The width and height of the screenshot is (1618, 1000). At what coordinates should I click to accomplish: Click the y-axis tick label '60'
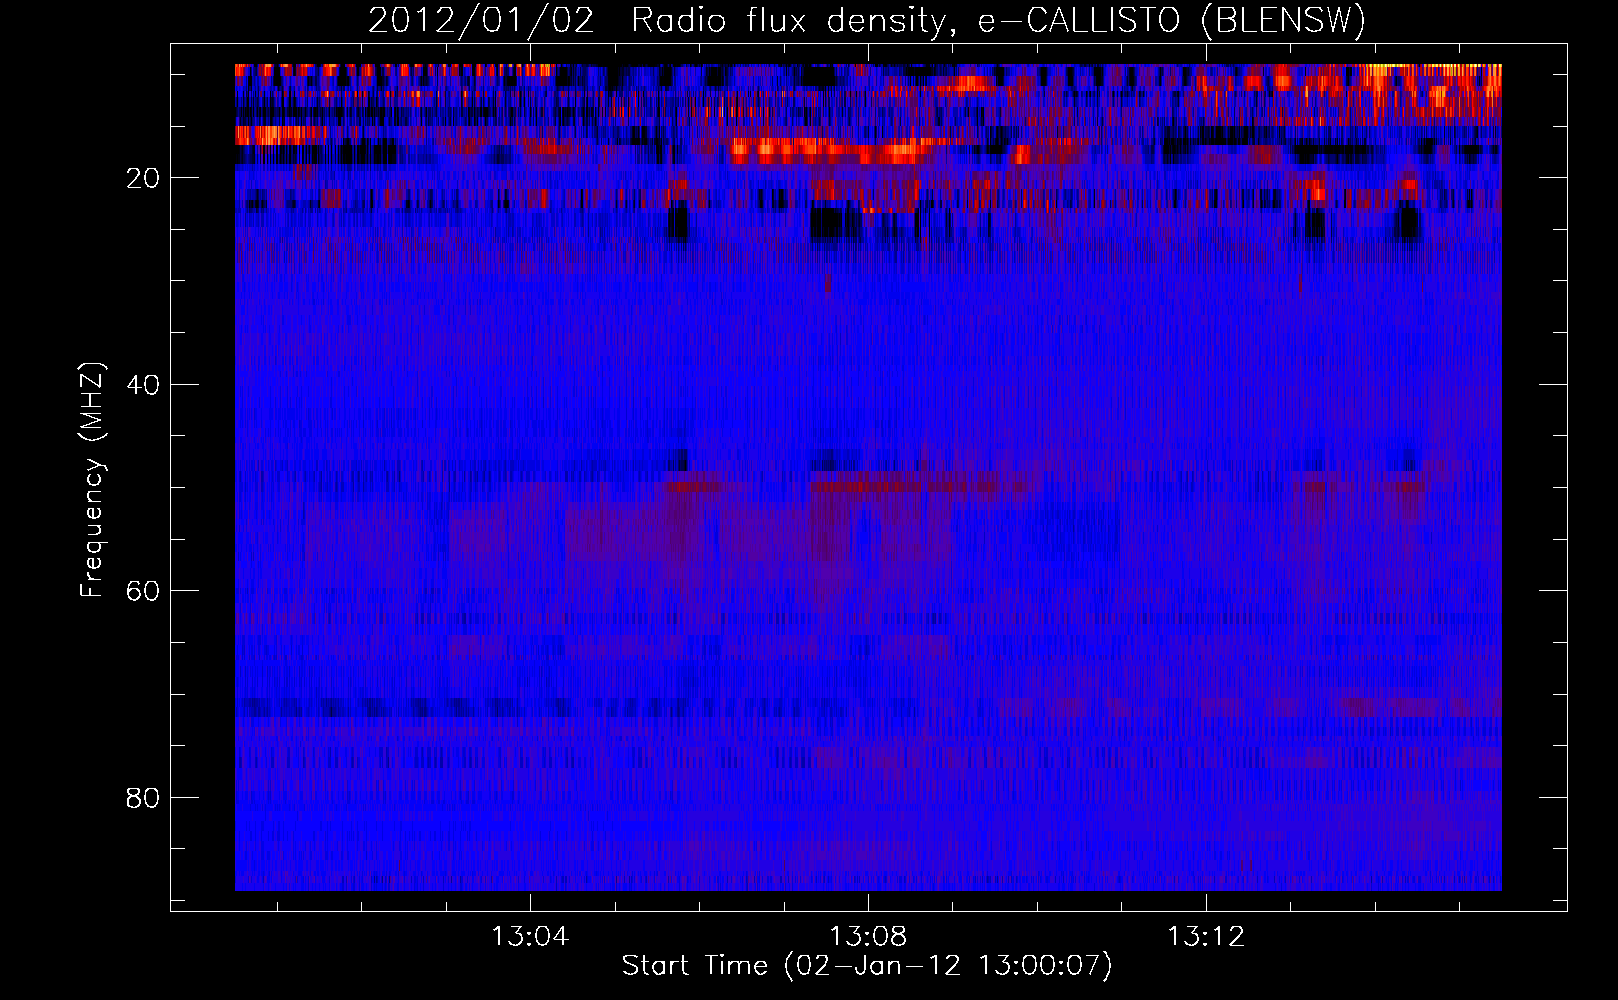[143, 591]
